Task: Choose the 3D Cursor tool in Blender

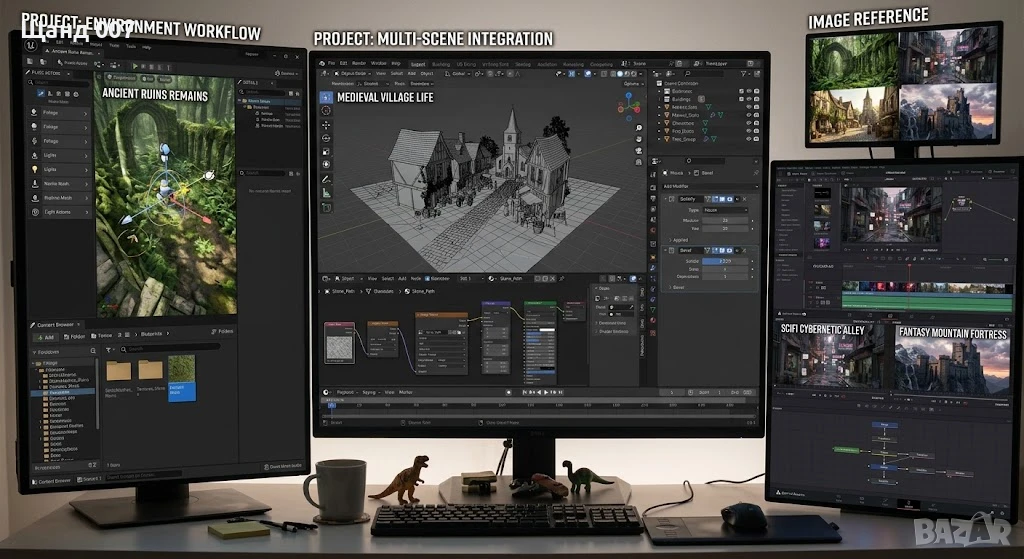Action: click(x=326, y=110)
